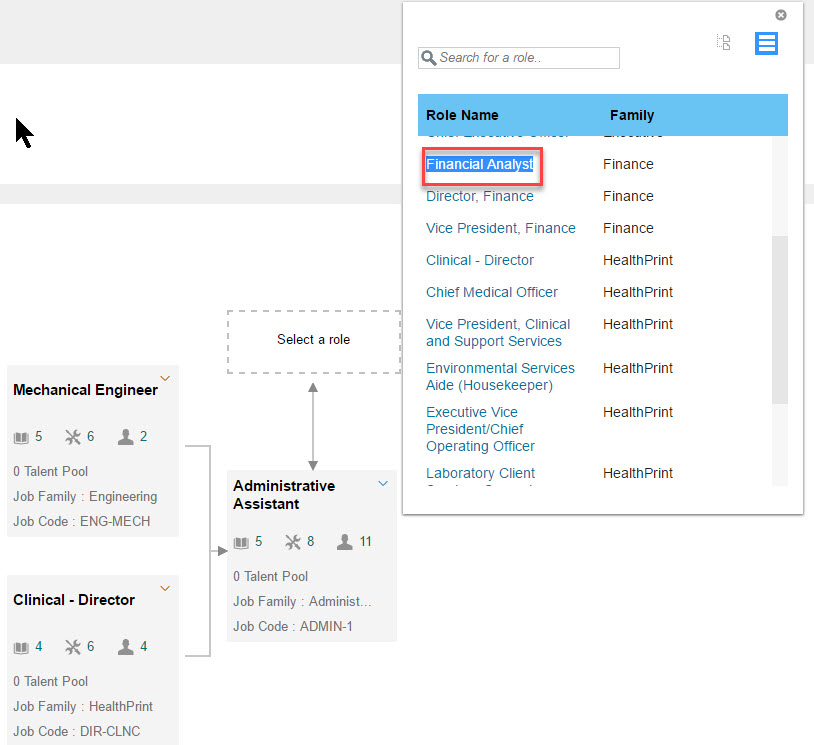
Task: Open Mechanical Engineer people icon
Action: point(125,437)
